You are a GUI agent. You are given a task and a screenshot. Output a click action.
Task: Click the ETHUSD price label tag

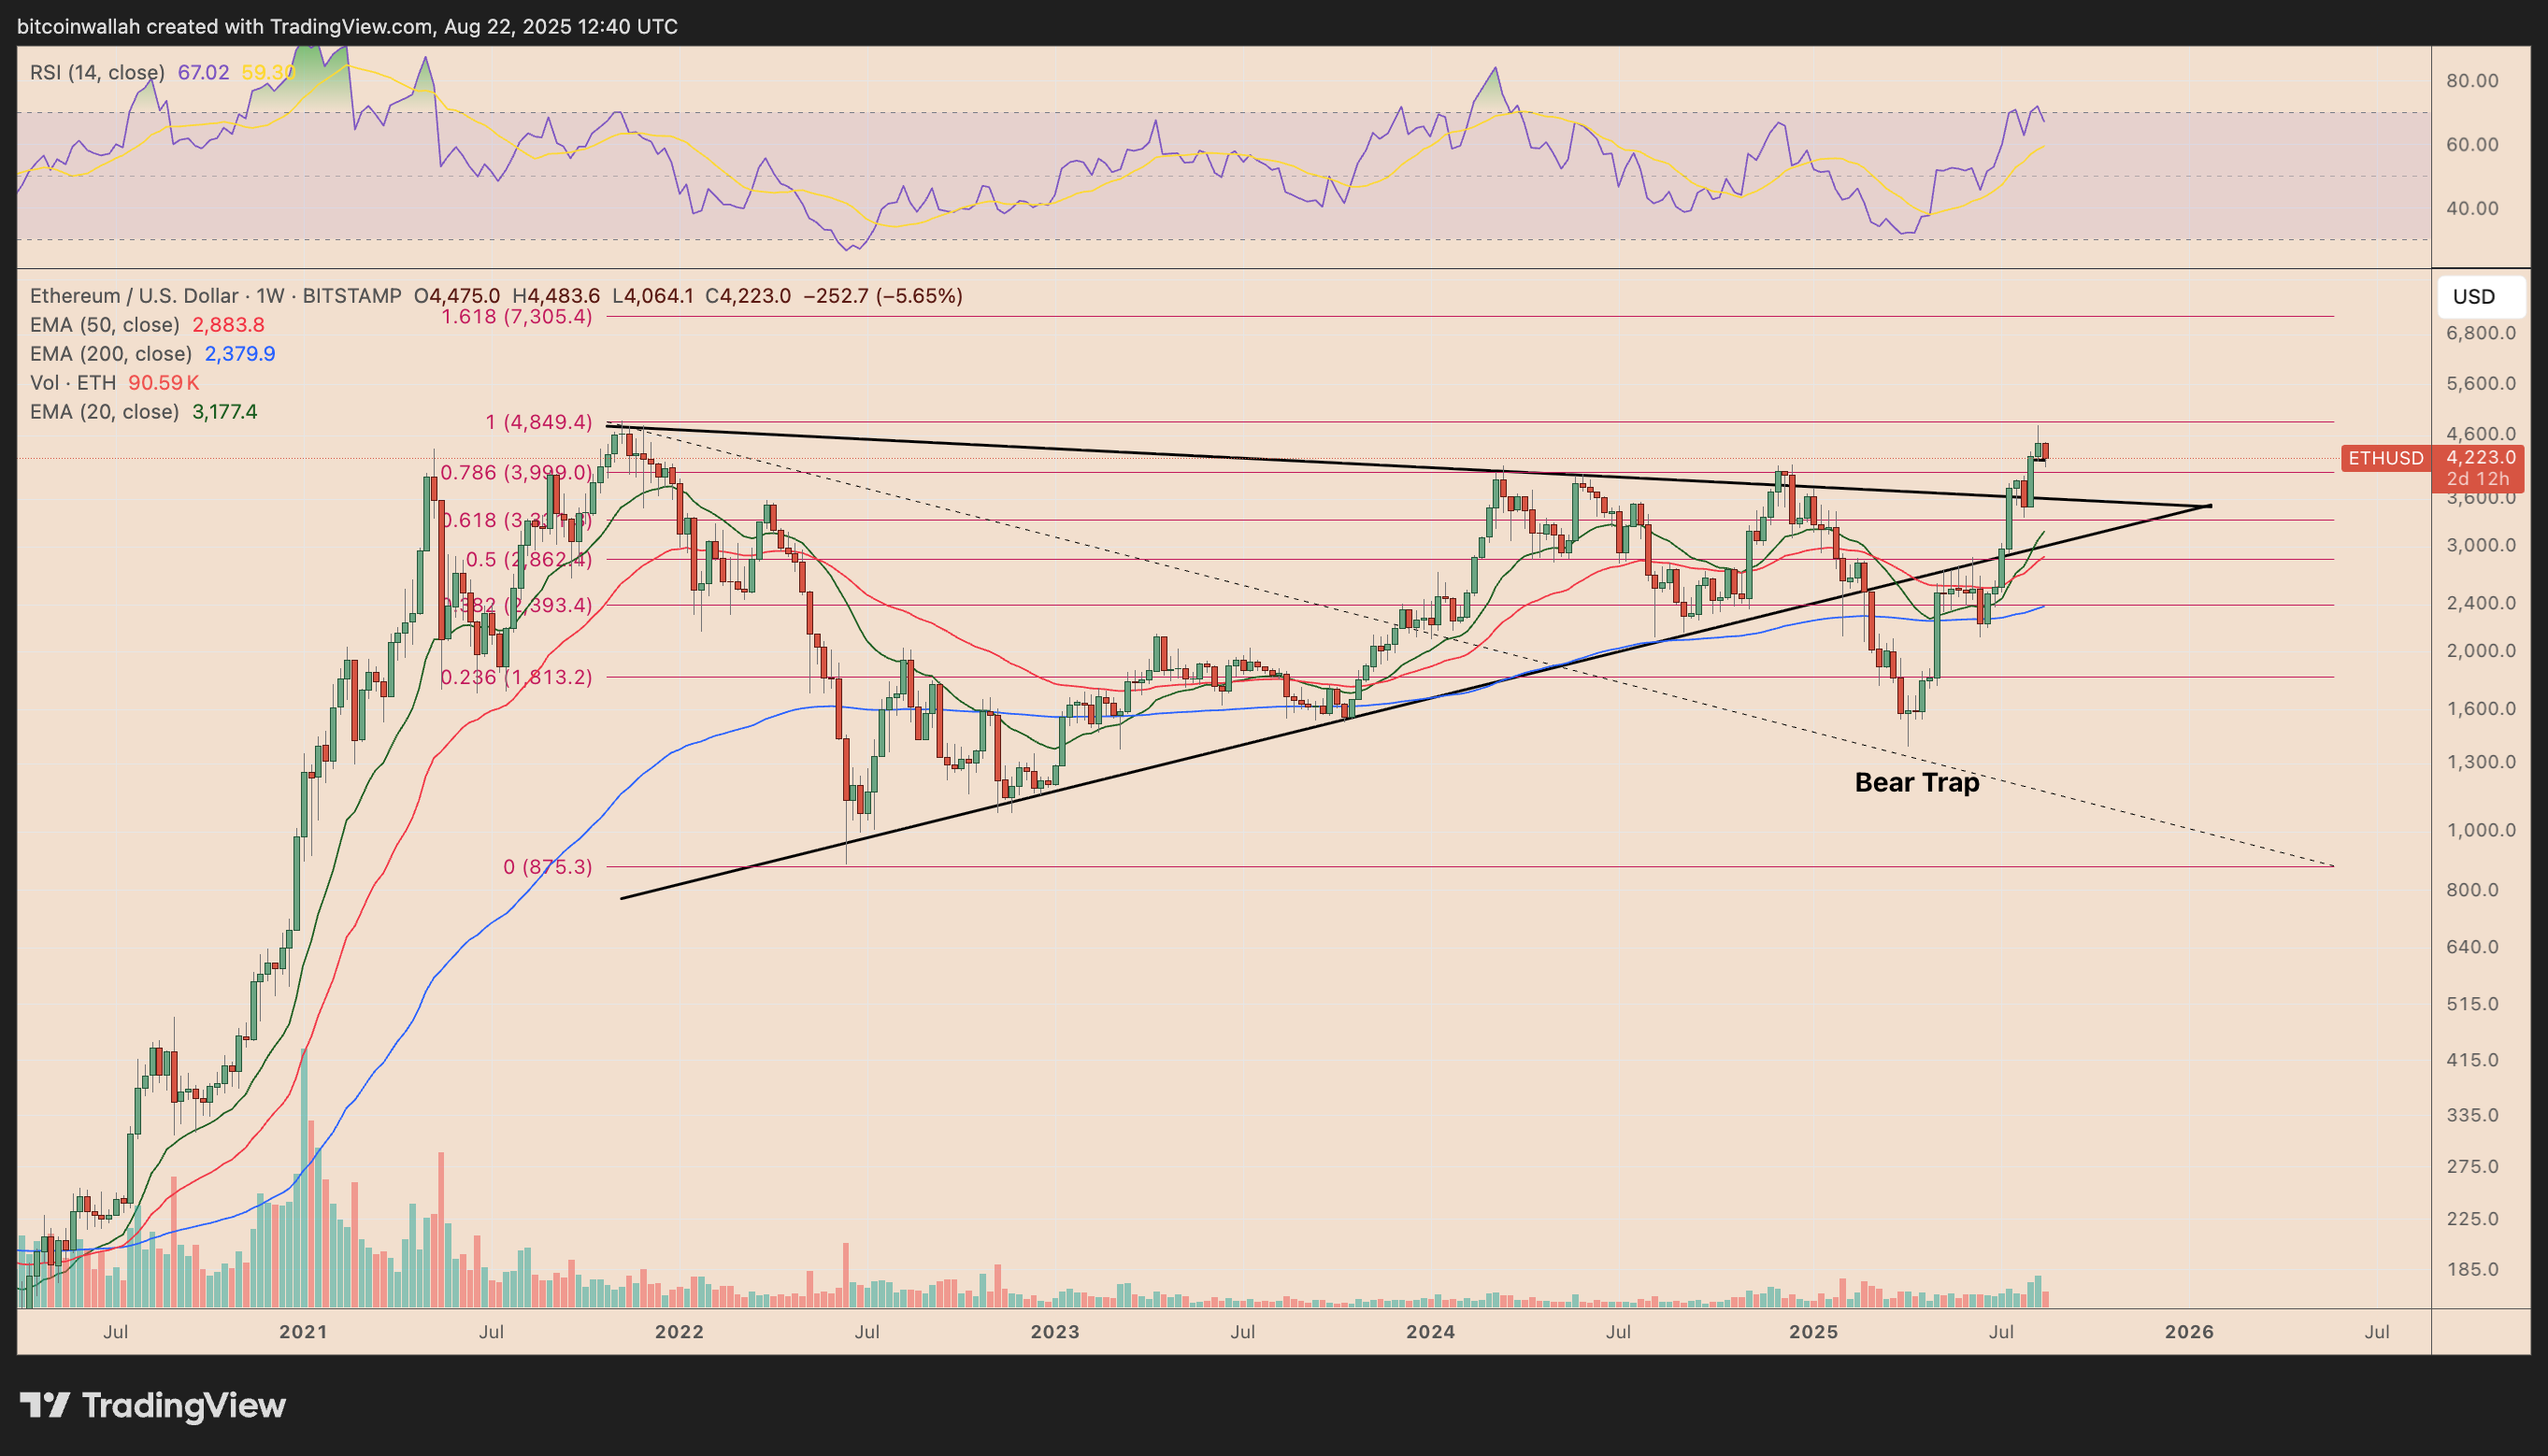pyautogui.click(x=2384, y=458)
